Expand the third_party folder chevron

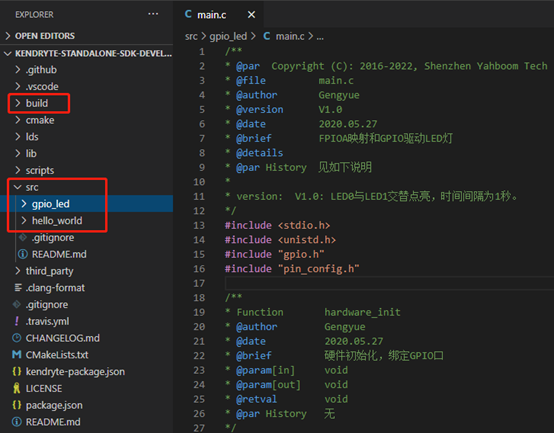click(x=18, y=271)
